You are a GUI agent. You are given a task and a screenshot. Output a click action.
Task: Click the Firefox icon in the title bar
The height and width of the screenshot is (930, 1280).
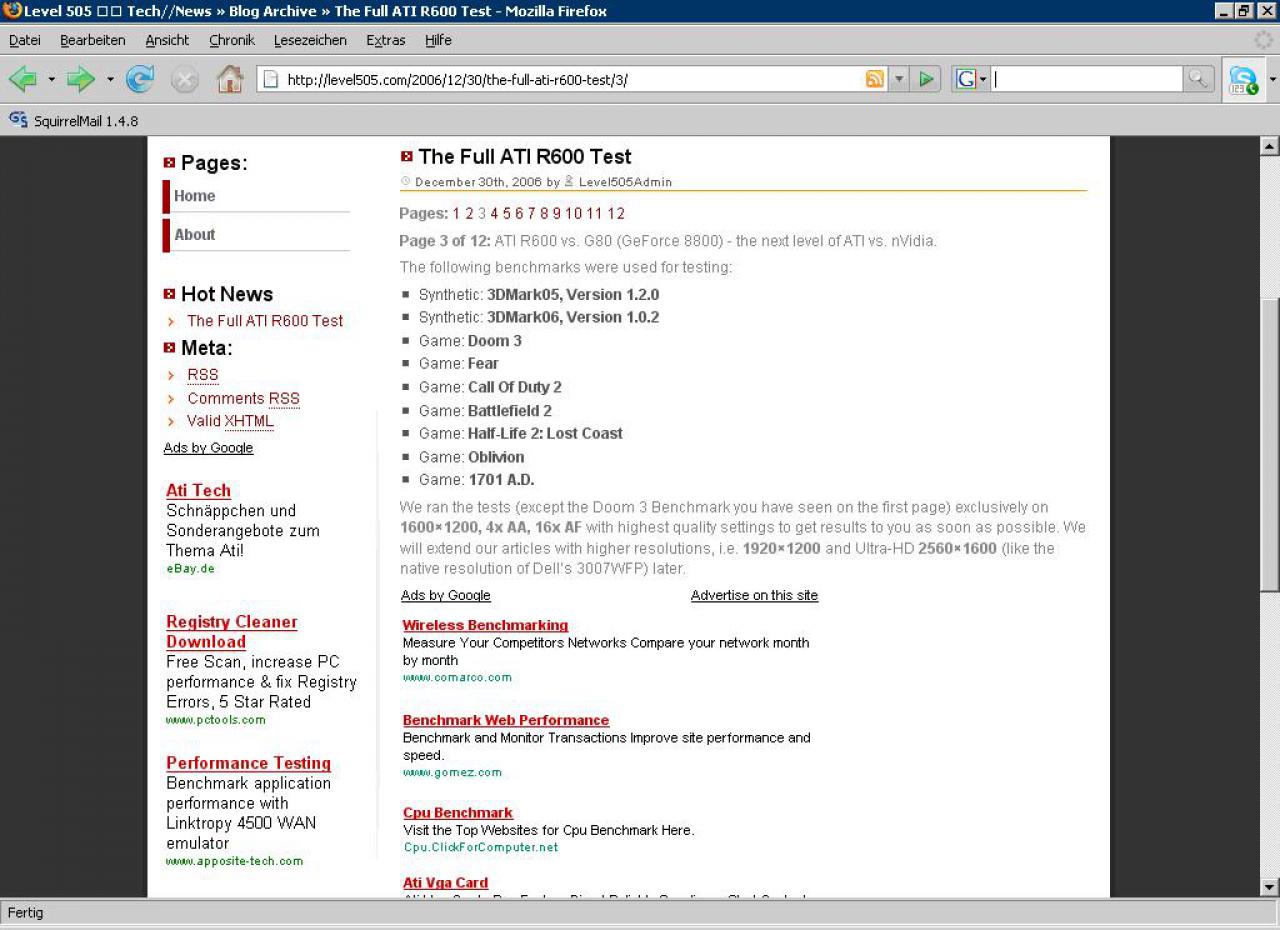[12, 11]
